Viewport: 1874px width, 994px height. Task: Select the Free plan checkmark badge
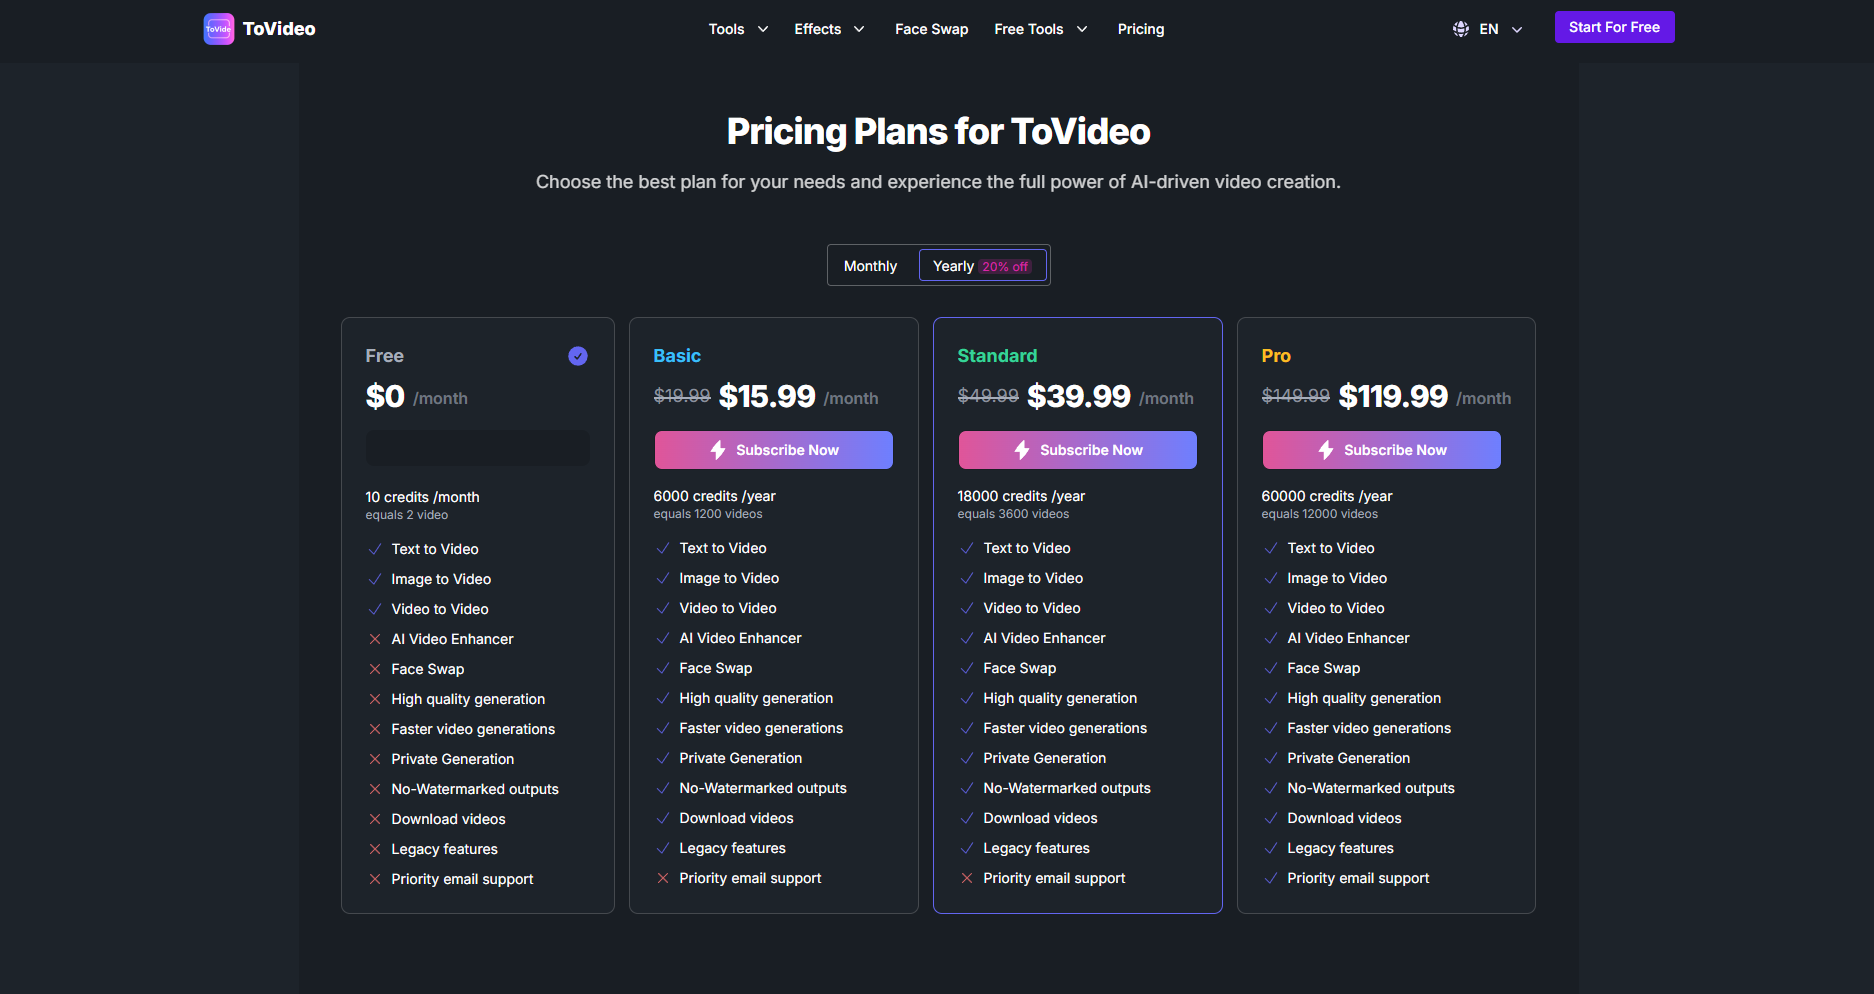click(x=578, y=356)
